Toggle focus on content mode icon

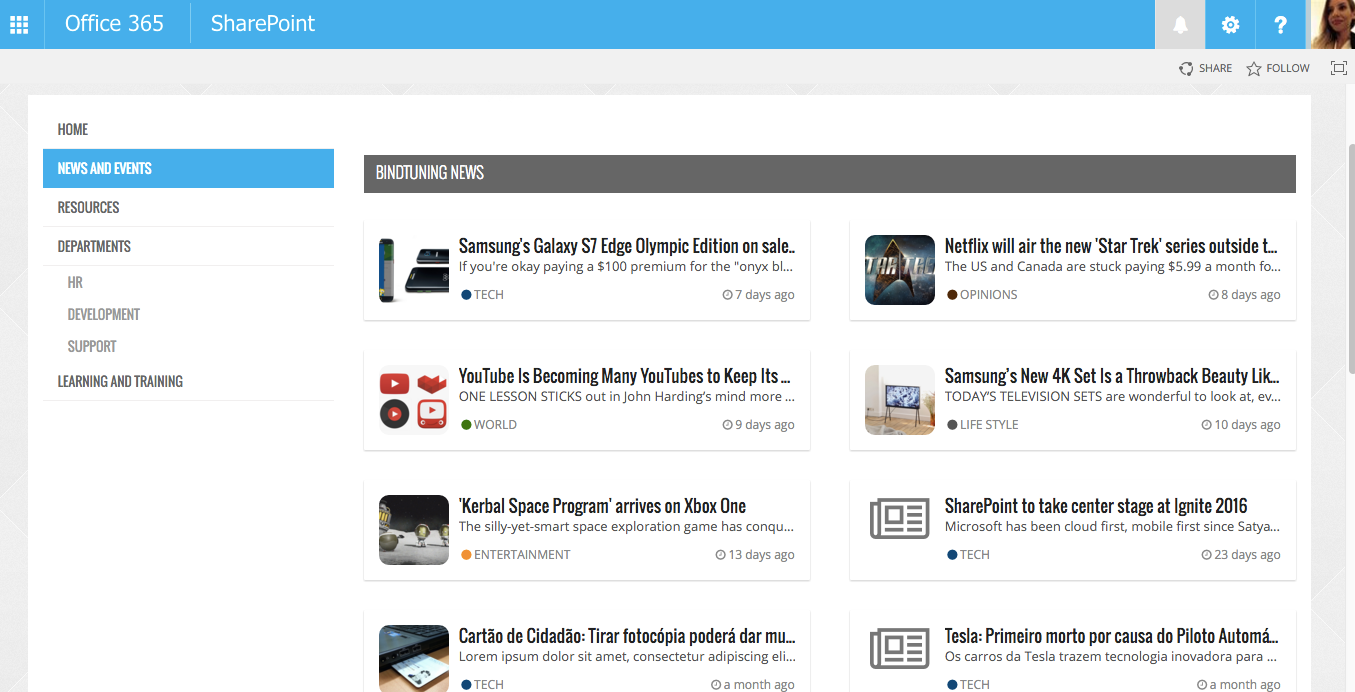pyautogui.click(x=1339, y=68)
